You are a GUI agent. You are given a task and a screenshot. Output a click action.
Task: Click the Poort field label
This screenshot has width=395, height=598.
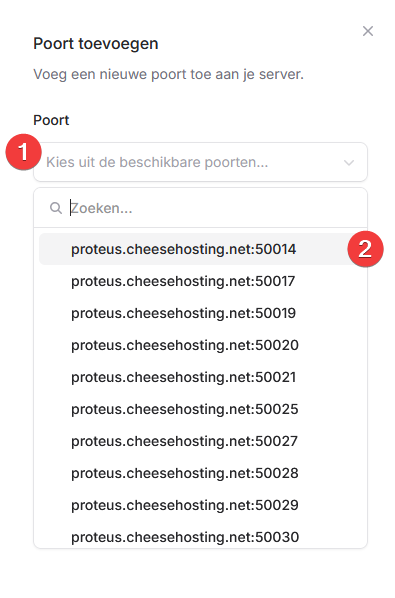51,121
